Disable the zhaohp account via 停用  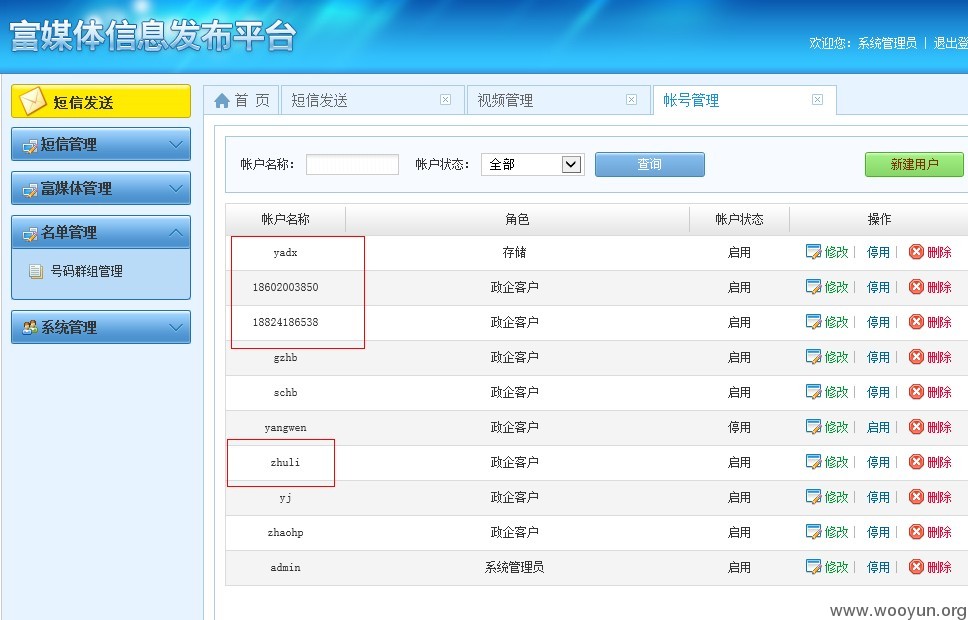click(x=878, y=532)
